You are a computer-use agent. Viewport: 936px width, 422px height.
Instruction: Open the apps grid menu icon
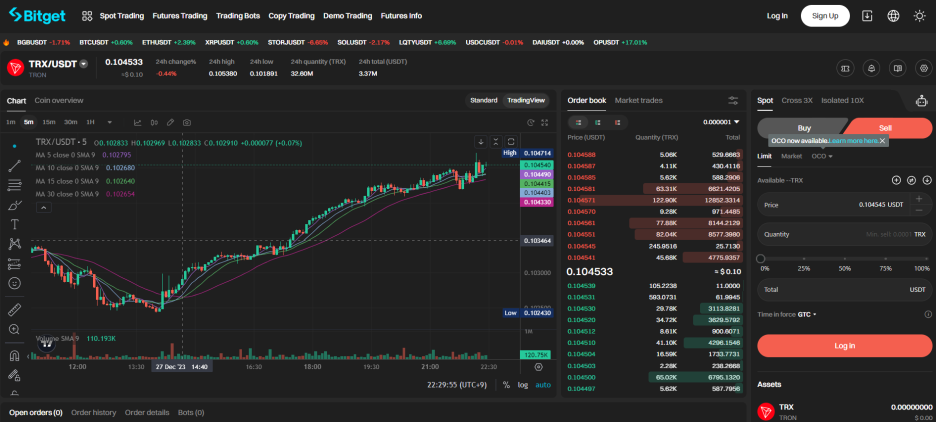(x=87, y=16)
